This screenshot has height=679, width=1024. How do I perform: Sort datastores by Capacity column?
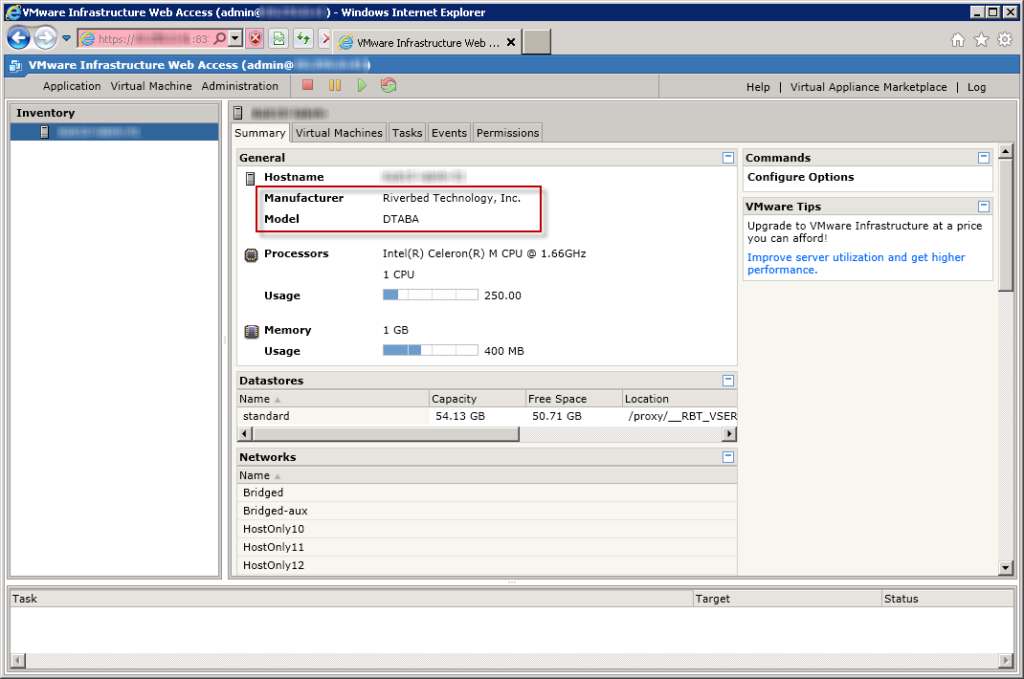[x=477, y=398]
